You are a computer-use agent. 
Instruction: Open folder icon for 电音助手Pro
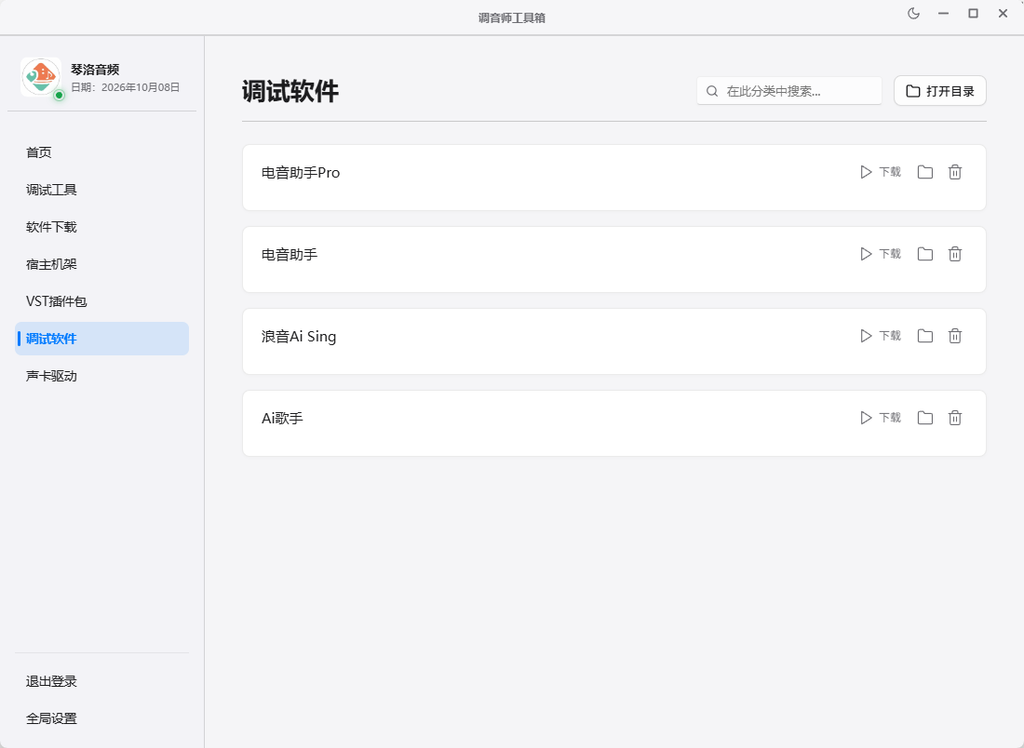coord(925,172)
